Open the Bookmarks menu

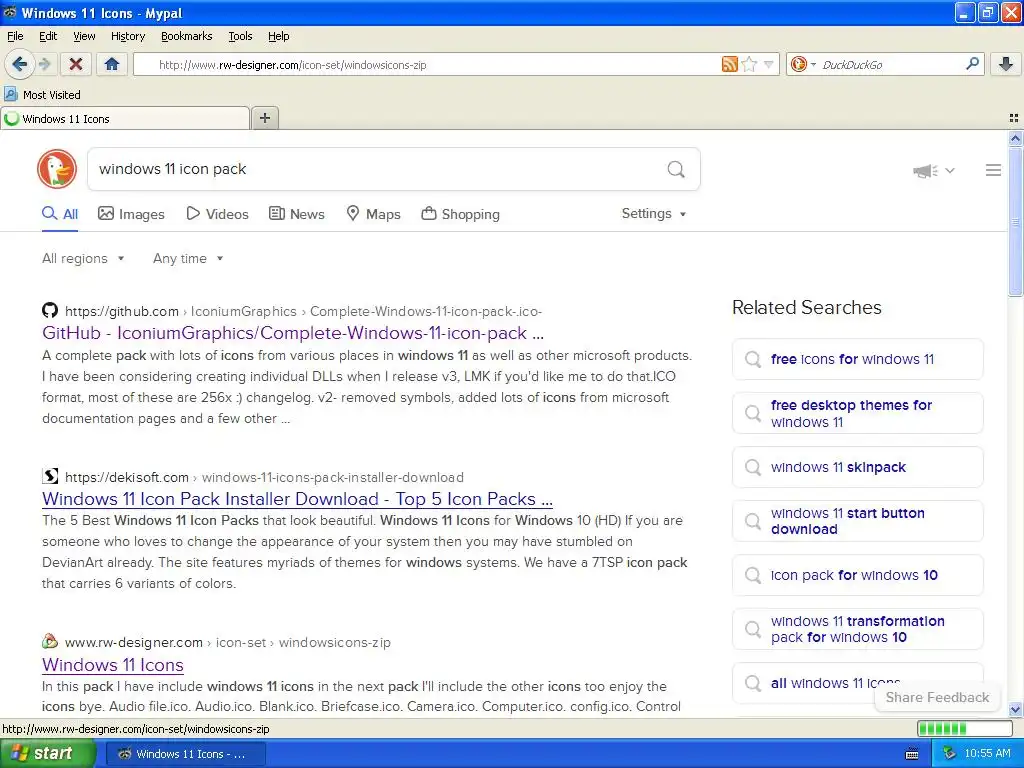click(x=186, y=36)
